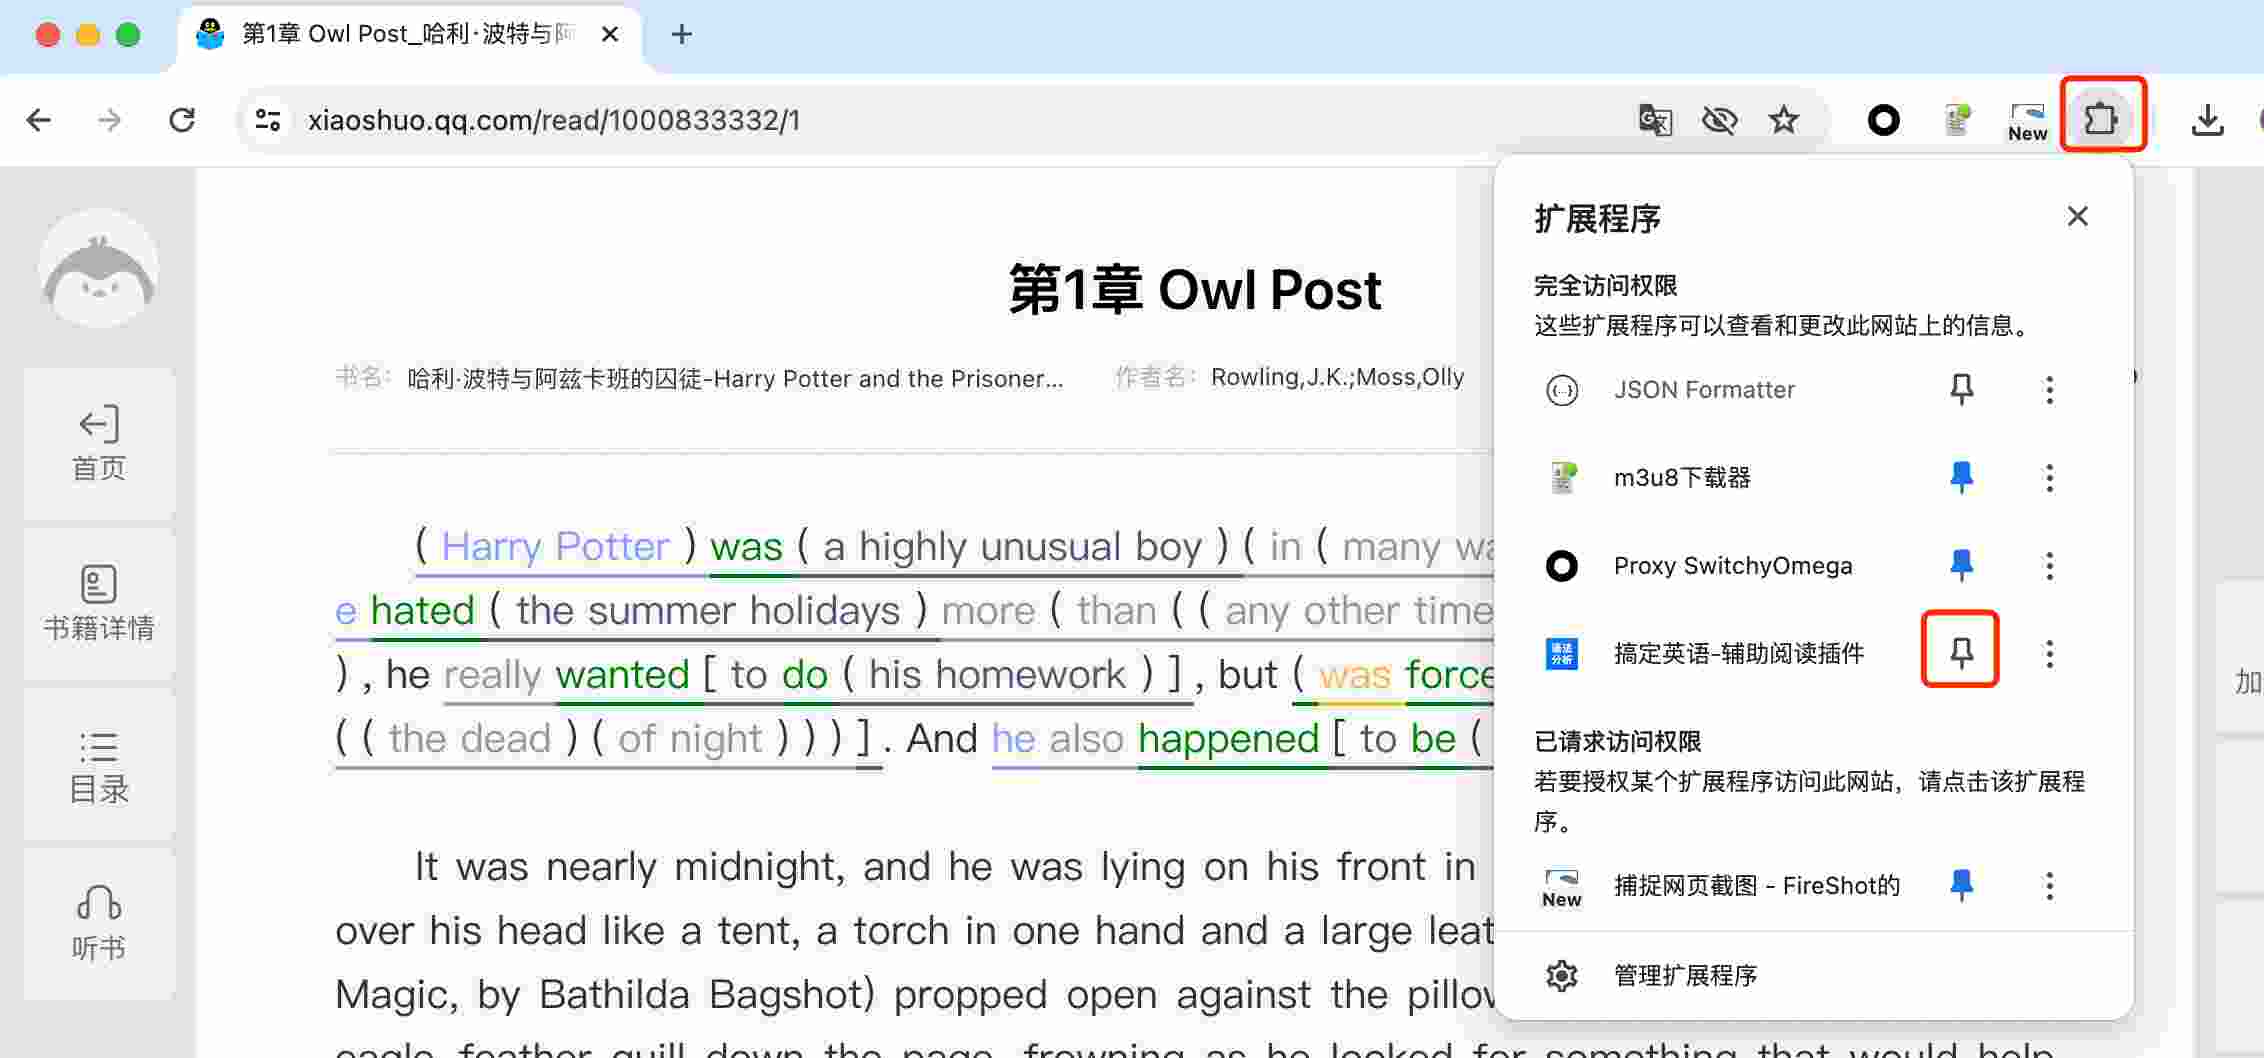This screenshot has height=1058, width=2264.
Task: Start 听书 audio reading
Action: pos(99,924)
